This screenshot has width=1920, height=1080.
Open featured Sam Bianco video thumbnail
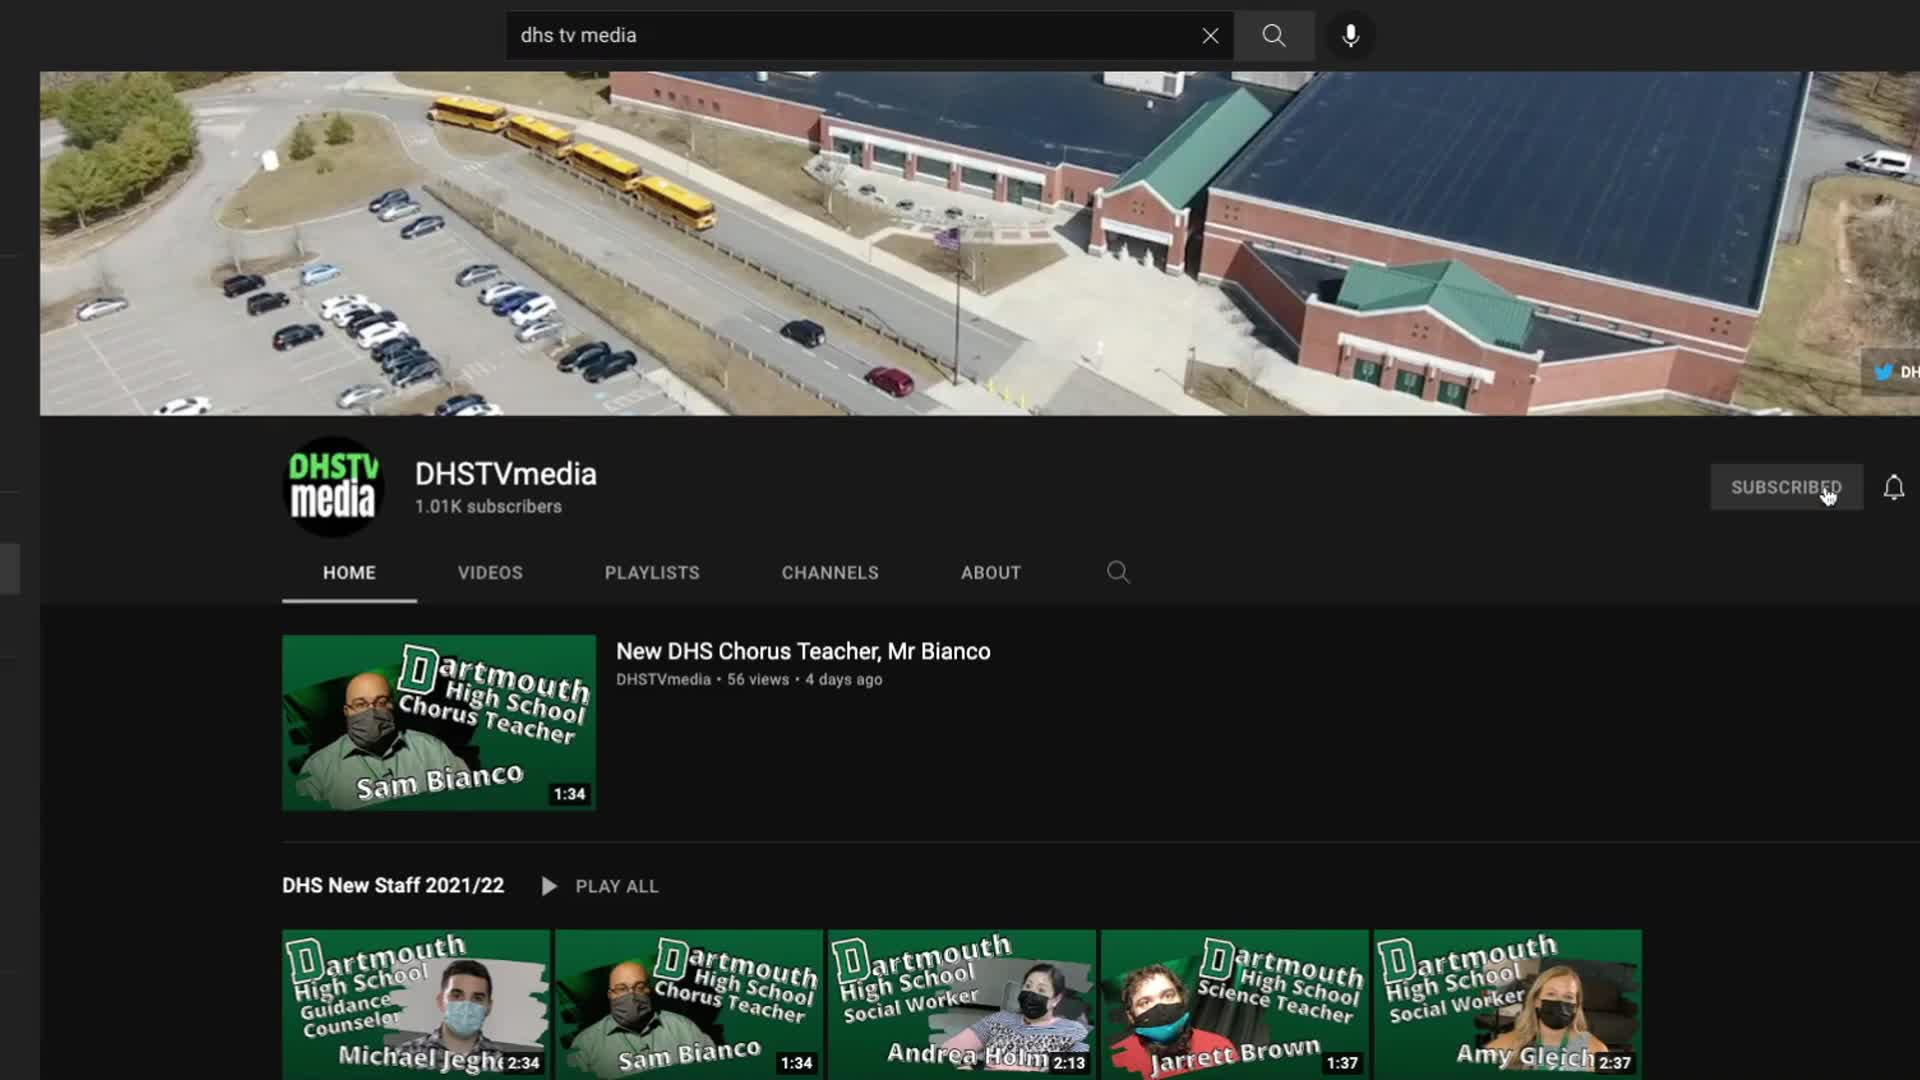(x=439, y=723)
